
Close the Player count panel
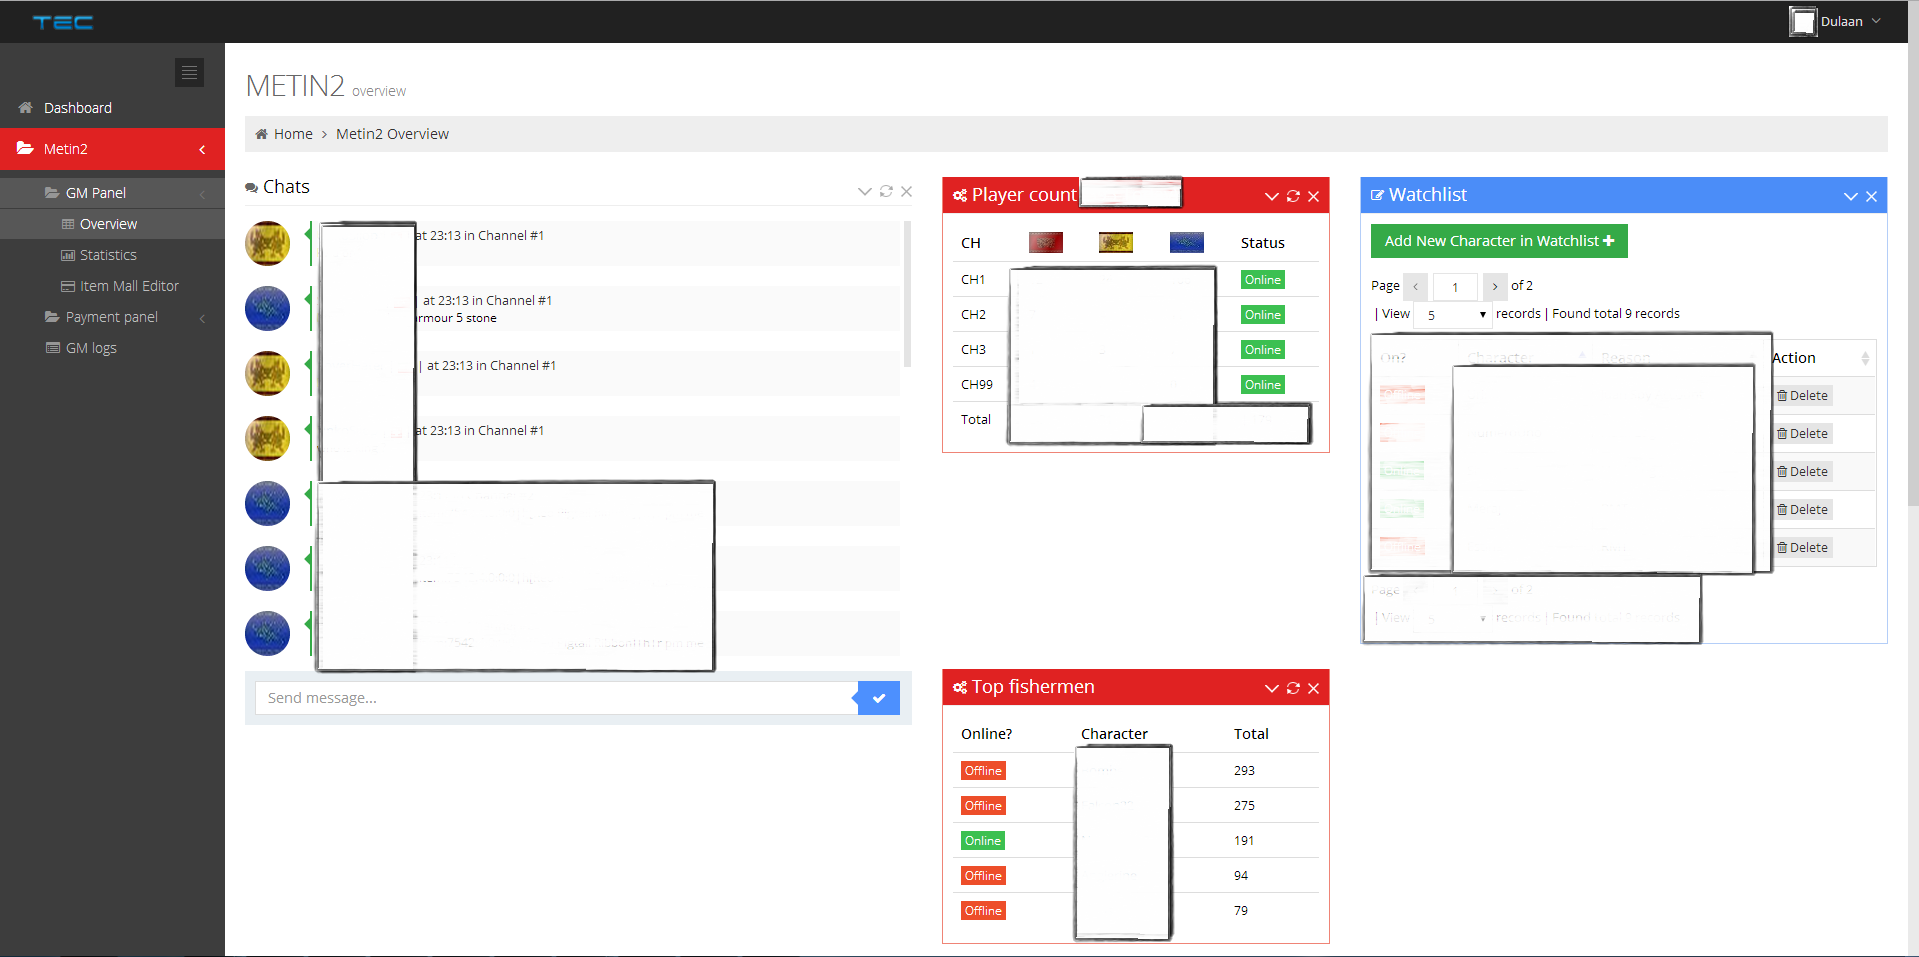tap(1314, 196)
